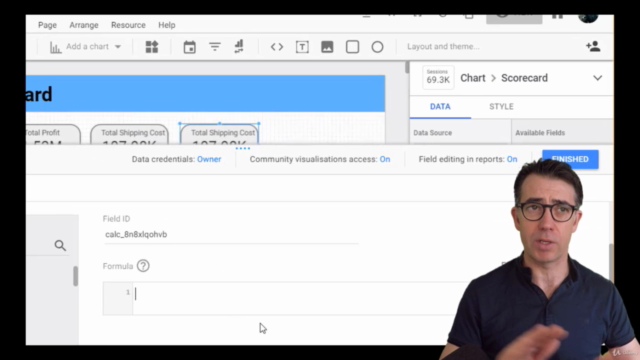Expand the Chart > Scorecard type chevron
This screenshot has height=360, width=640.
point(598,78)
